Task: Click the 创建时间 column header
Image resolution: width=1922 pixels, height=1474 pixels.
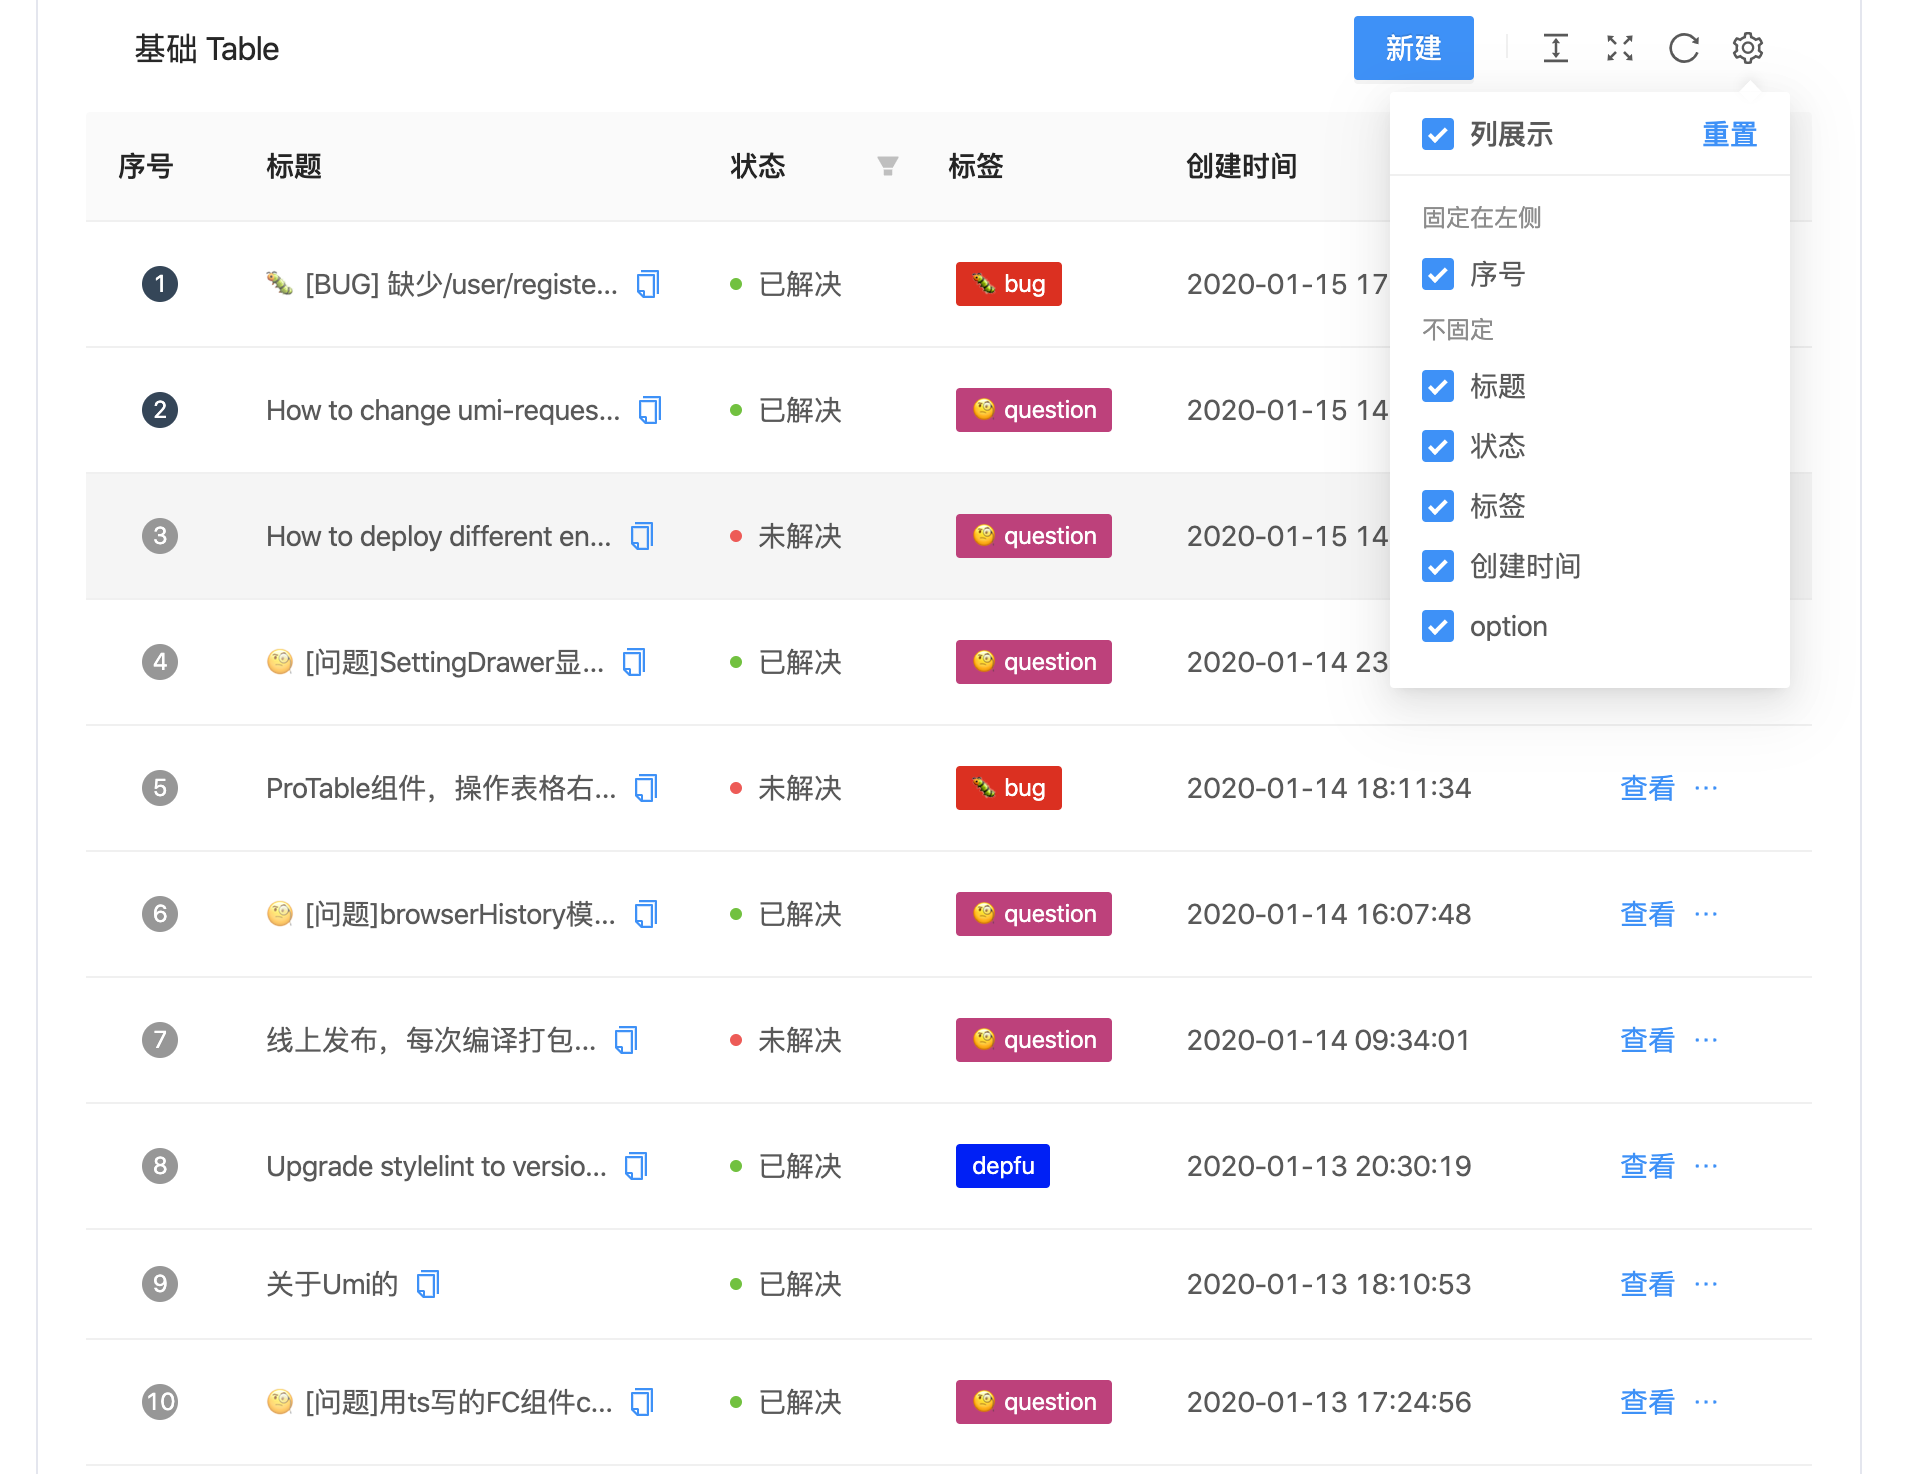Action: pyautogui.click(x=1241, y=166)
